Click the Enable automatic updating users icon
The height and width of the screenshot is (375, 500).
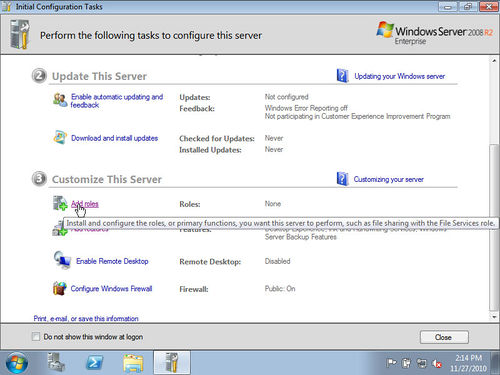point(60,100)
